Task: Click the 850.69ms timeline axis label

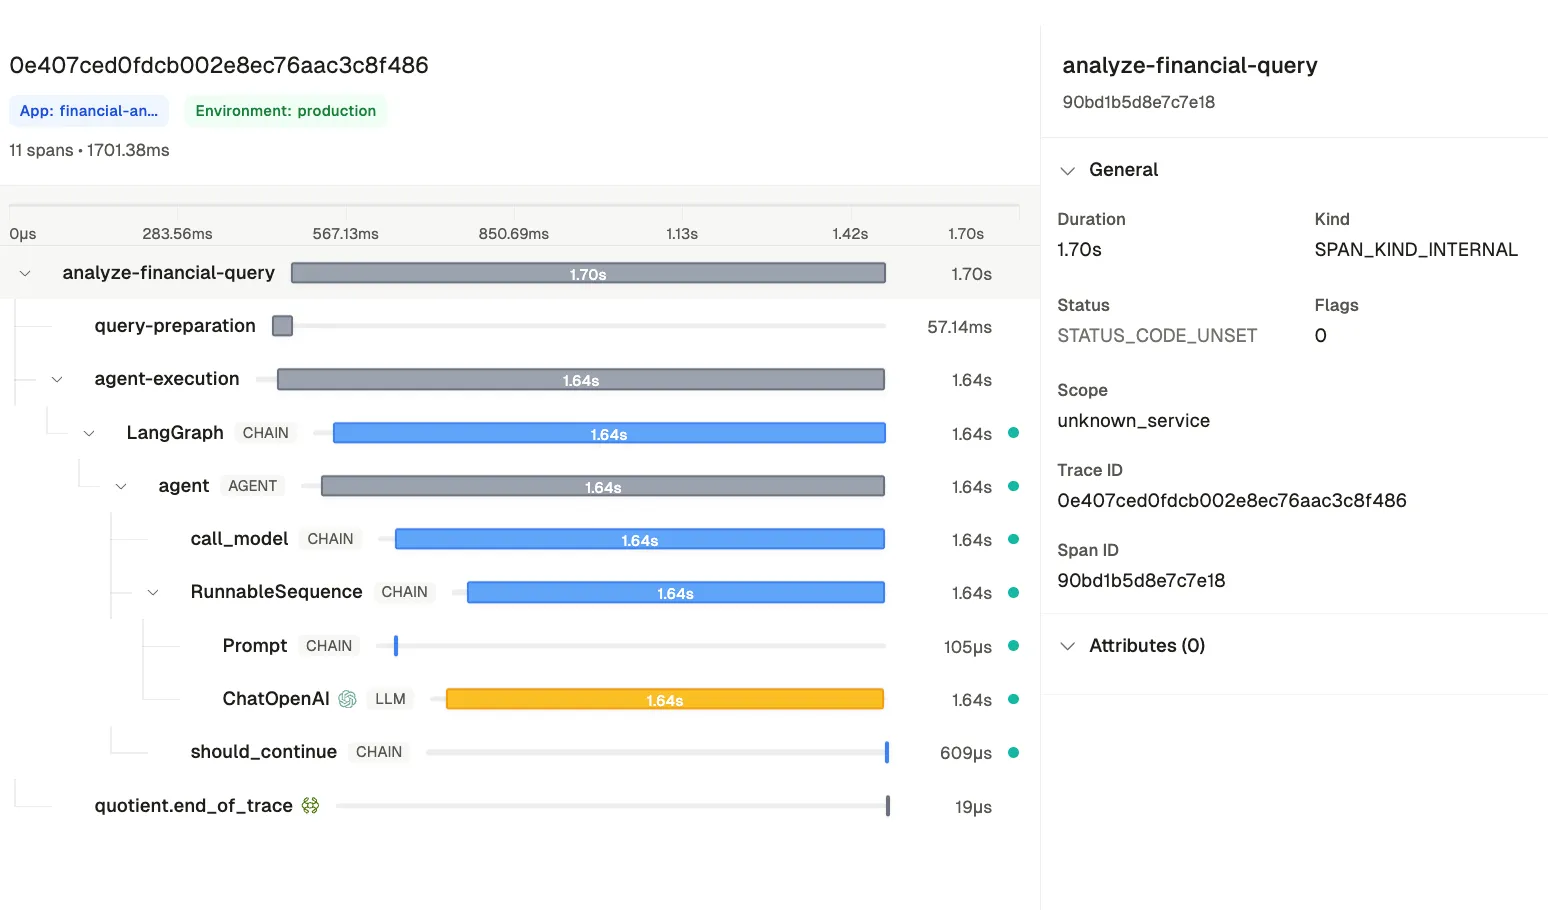Action: click(513, 233)
